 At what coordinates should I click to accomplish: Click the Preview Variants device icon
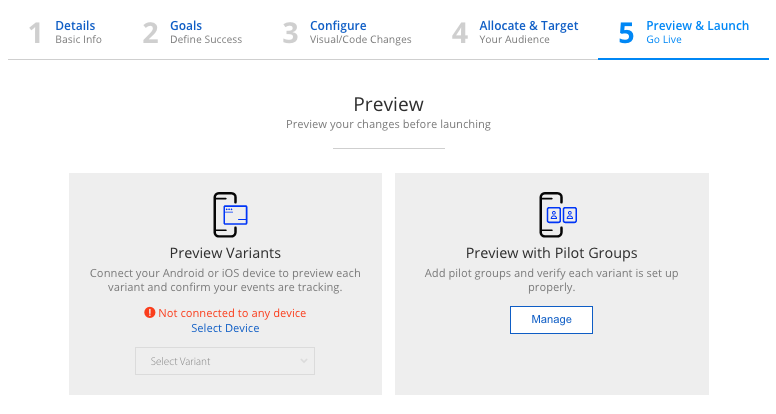(229, 214)
